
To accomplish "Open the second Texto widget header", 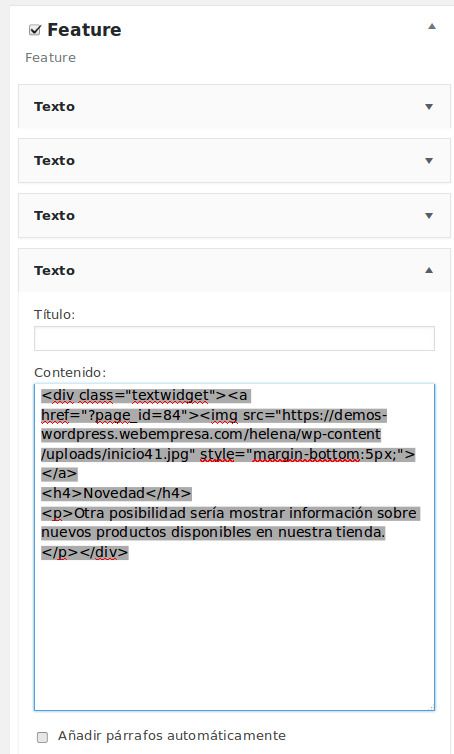I will pyautogui.click(x=234, y=161).
